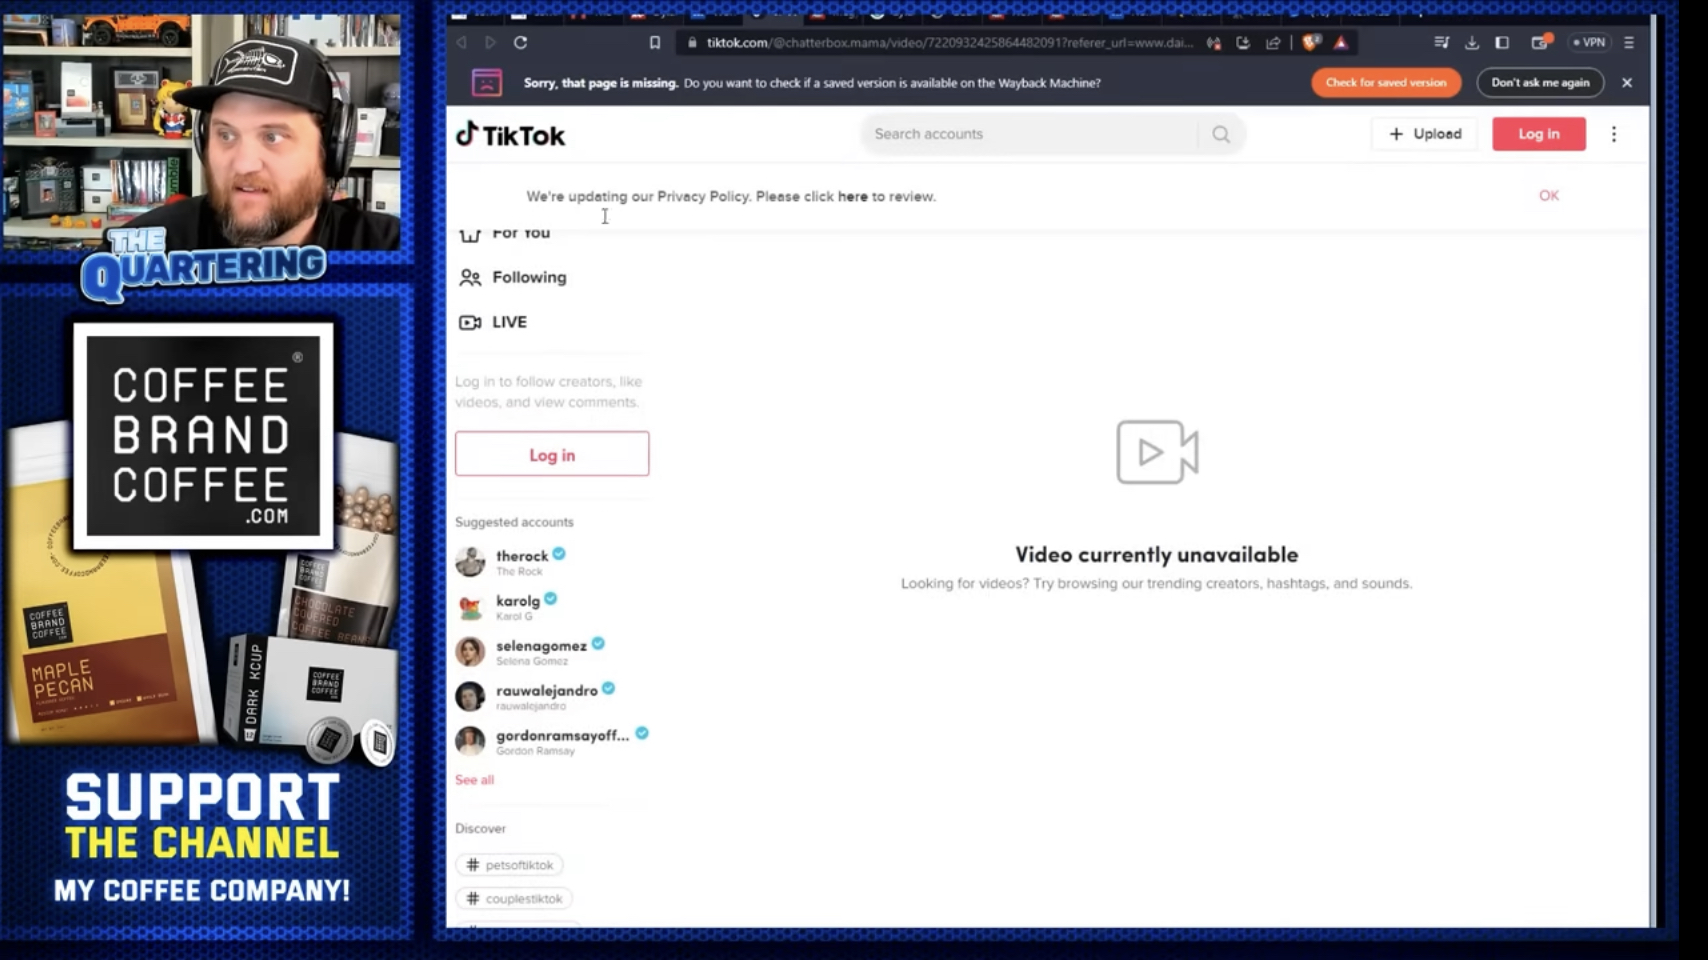
Task: Click gordonramsayofficial profile avatar
Action: tap(470, 741)
